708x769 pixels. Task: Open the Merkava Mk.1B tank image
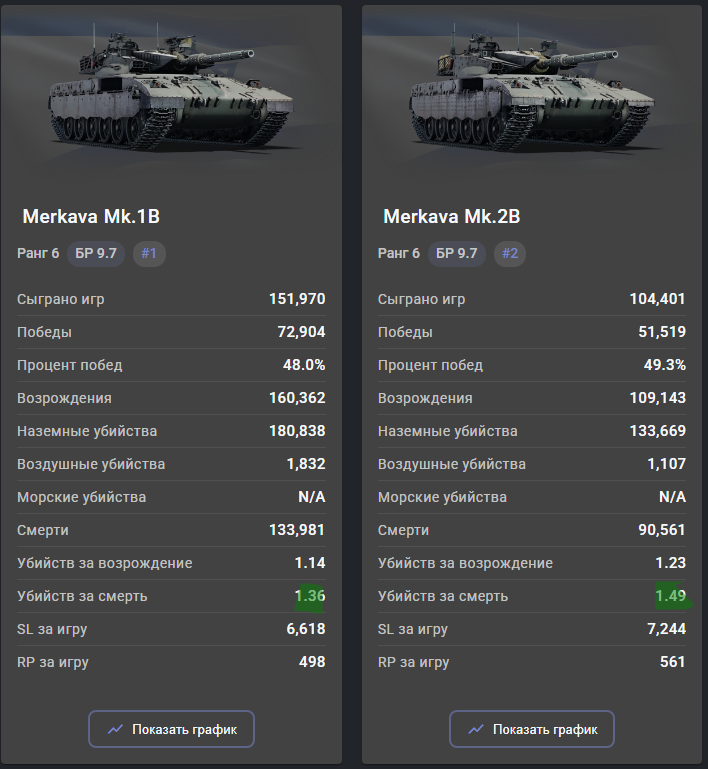click(x=171, y=86)
